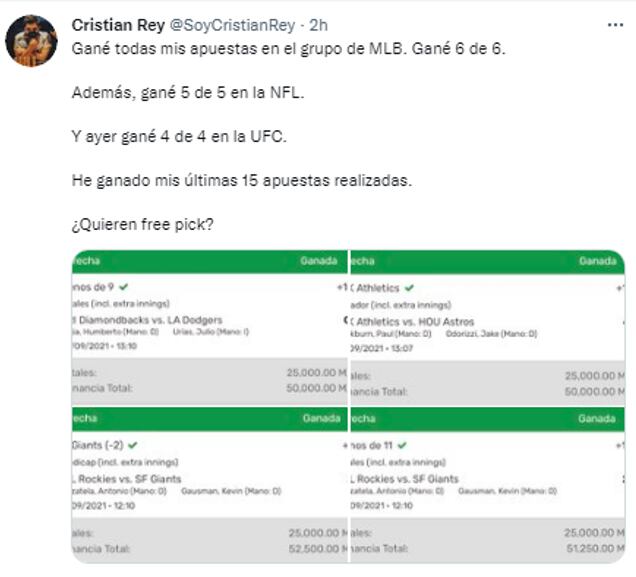Click the "¿Quieren free pick?" tweet line
636x577 pixels.
coord(142,225)
